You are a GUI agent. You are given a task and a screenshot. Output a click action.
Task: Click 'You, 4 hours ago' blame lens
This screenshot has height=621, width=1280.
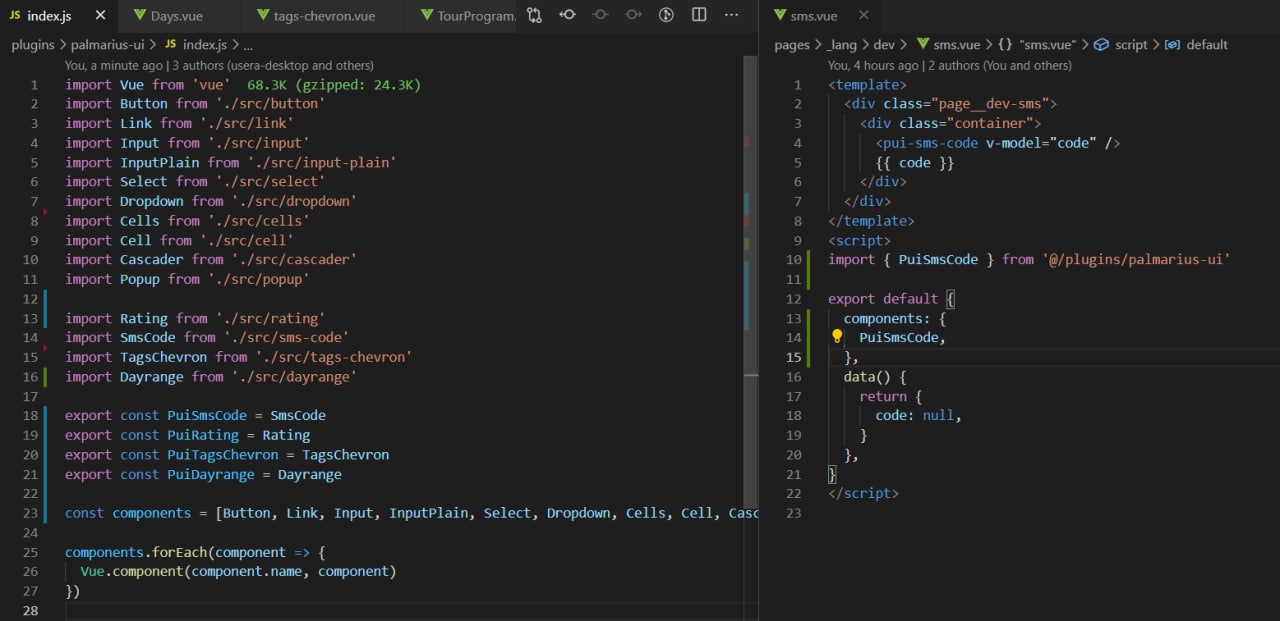click(x=873, y=65)
